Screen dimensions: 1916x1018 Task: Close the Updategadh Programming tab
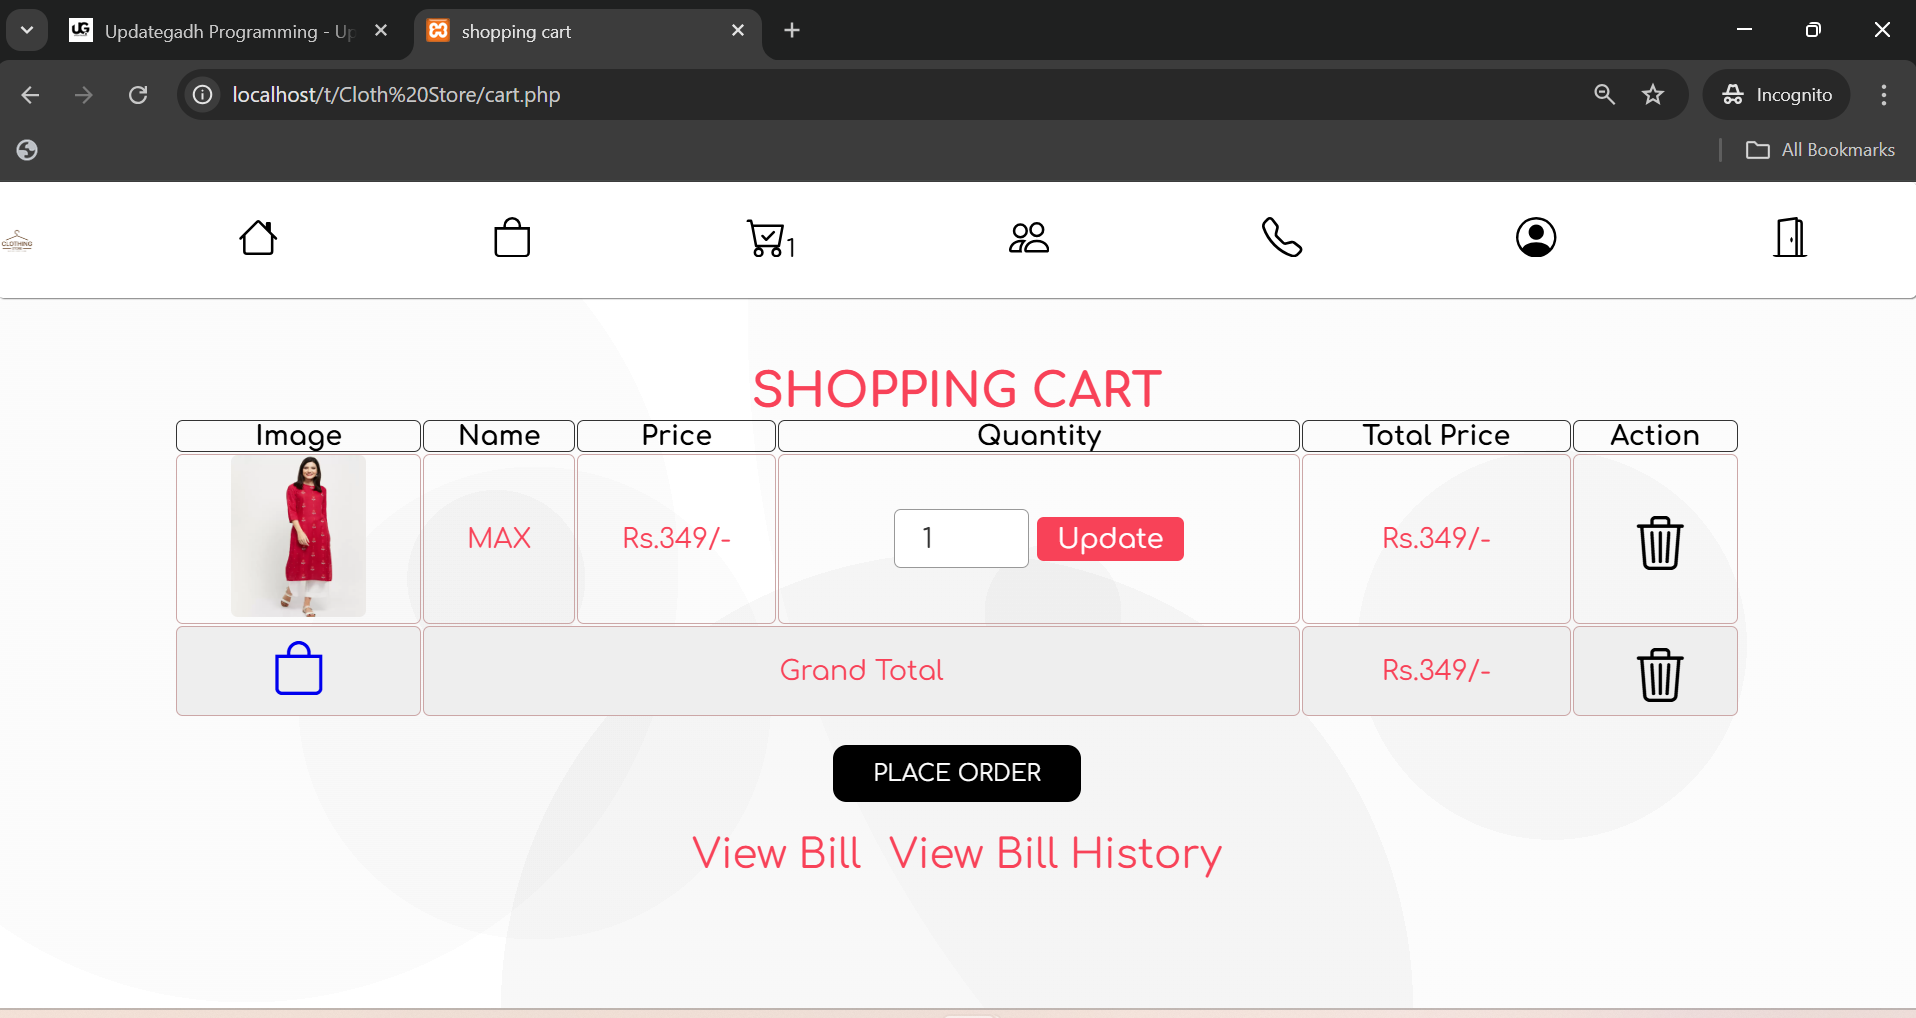coord(381,31)
